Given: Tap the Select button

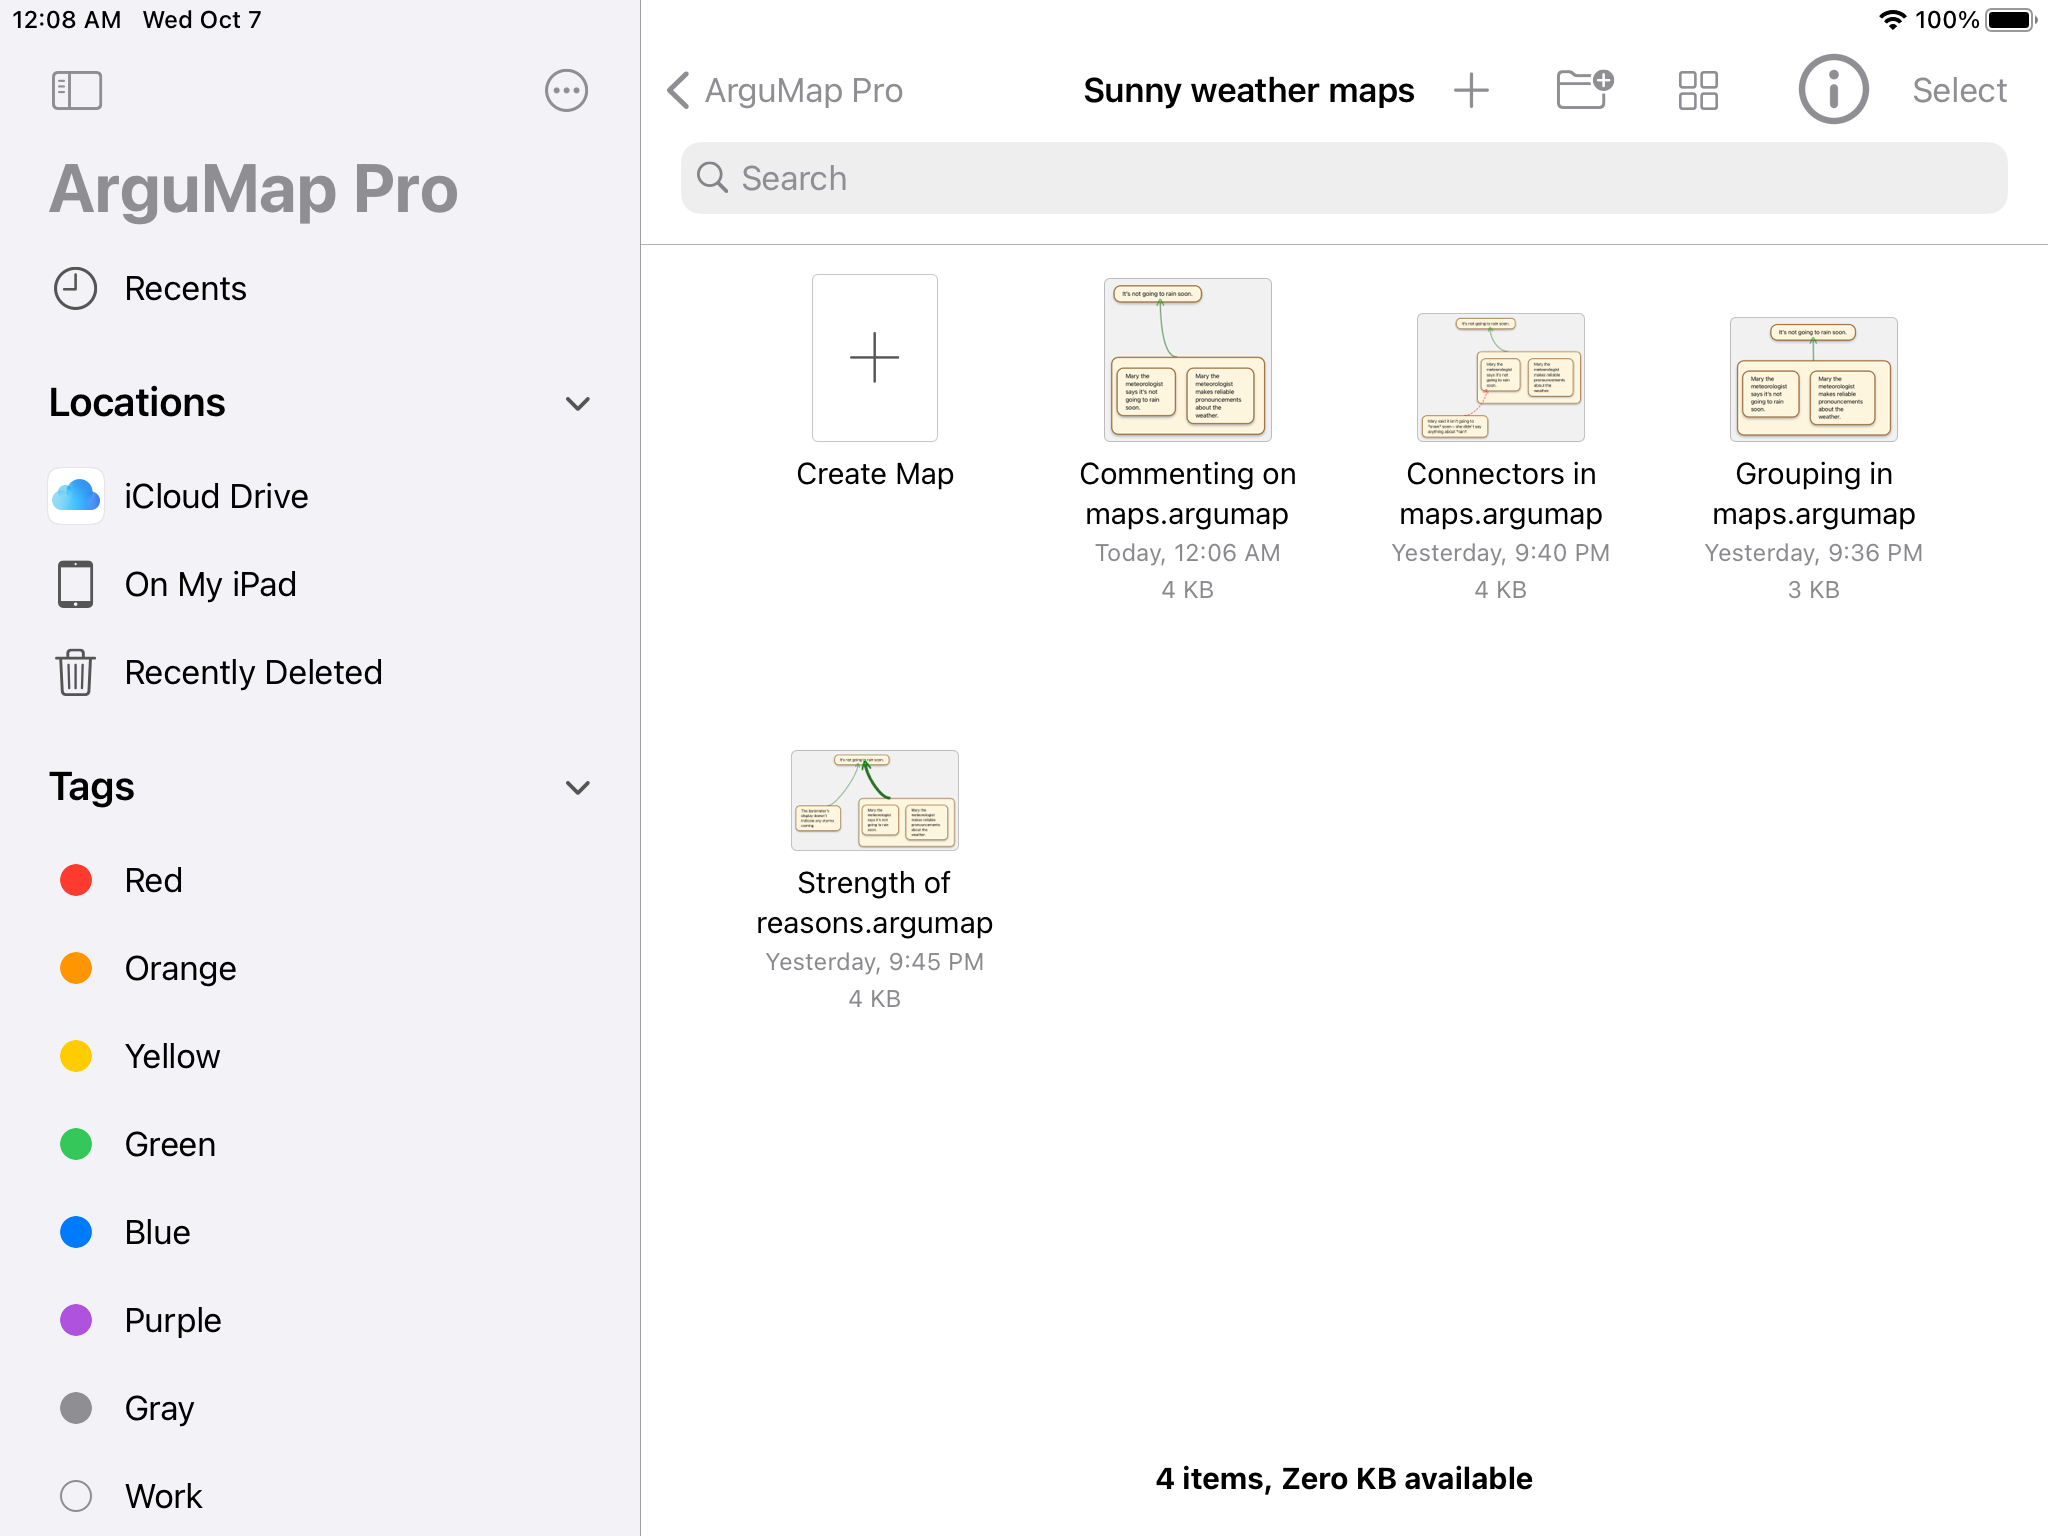Looking at the screenshot, I should coord(1959,90).
